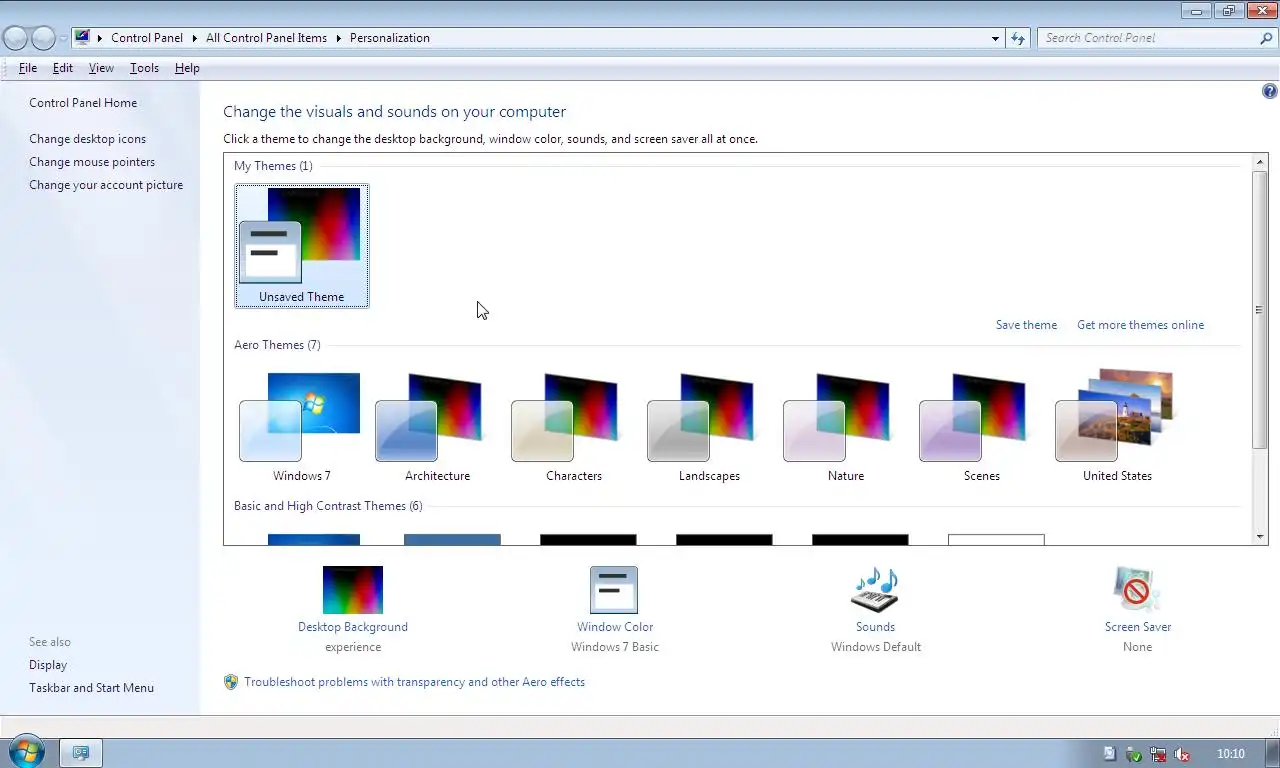Click the search magnifier icon
The height and width of the screenshot is (768, 1280).
pos(1266,38)
